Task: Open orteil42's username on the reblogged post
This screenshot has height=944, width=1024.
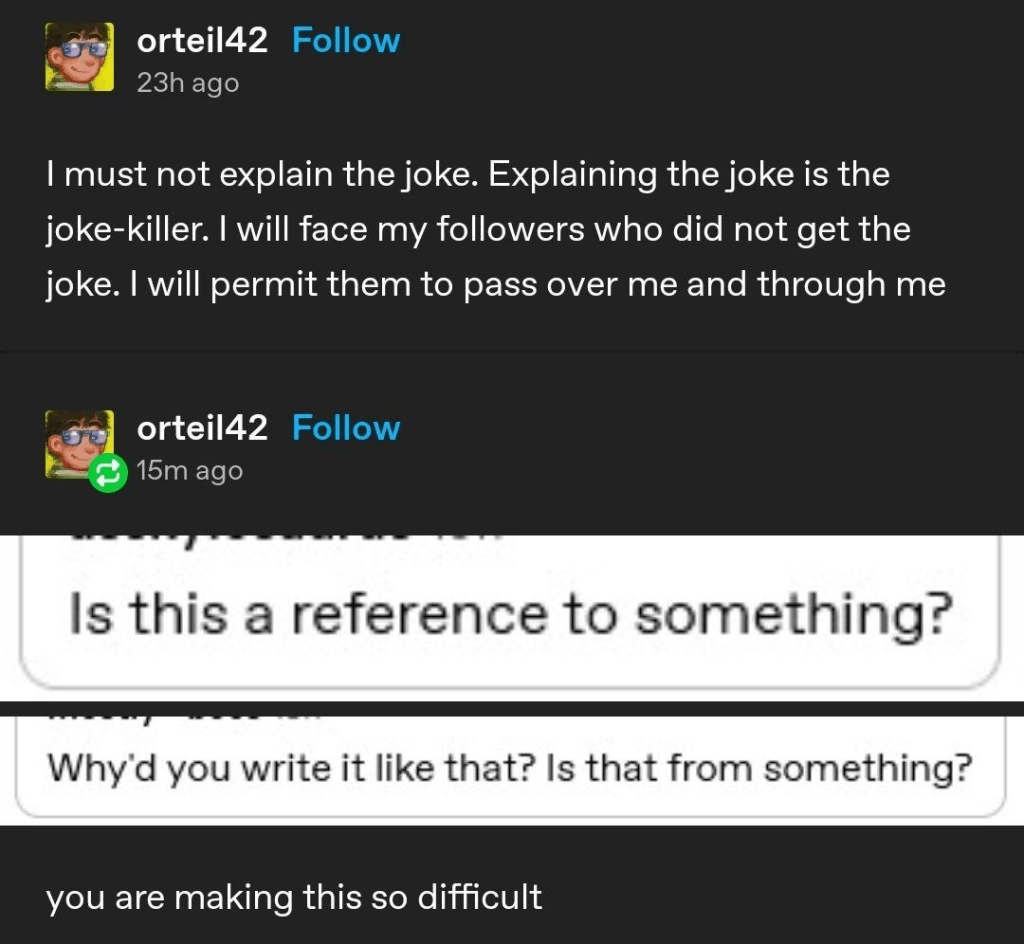Action: 202,428
